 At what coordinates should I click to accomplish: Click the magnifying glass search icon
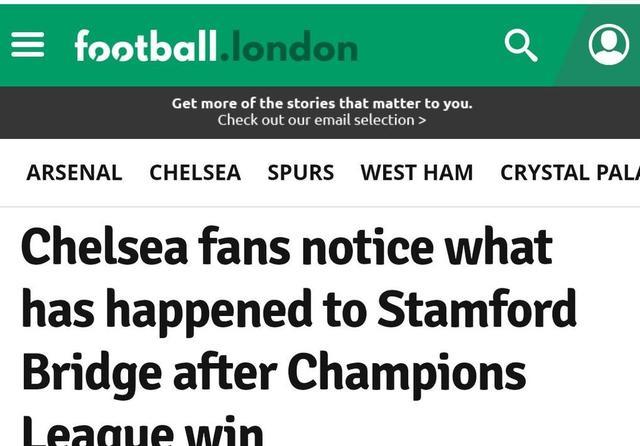click(x=521, y=45)
